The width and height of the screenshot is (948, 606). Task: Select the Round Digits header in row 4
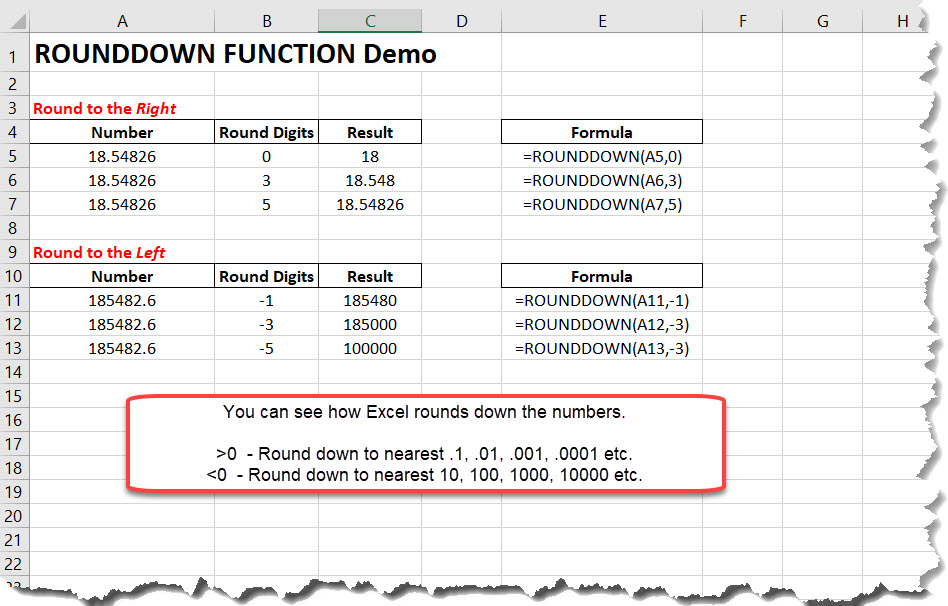pyautogui.click(x=267, y=132)
